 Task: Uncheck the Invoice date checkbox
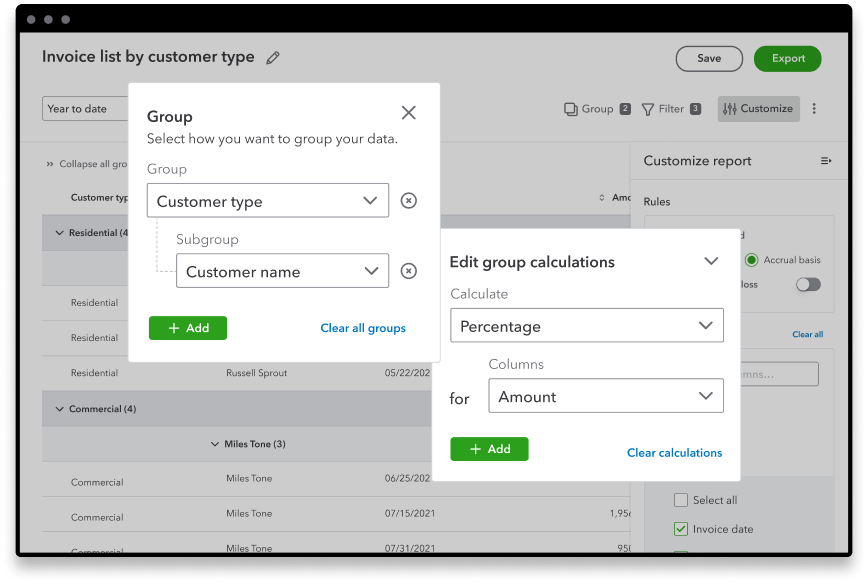[681, 529]
